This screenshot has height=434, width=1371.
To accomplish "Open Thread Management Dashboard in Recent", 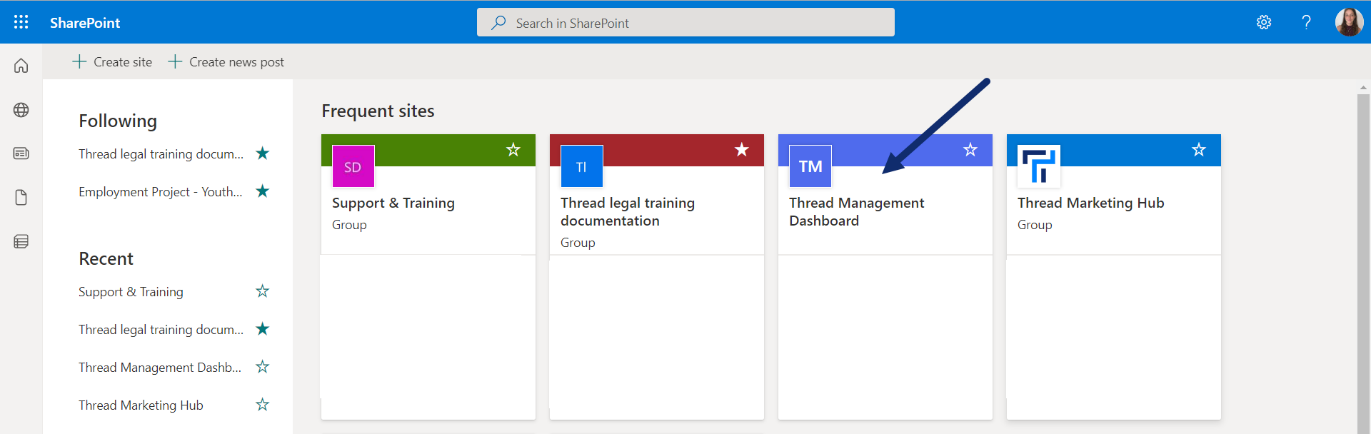I will (160, 367).
